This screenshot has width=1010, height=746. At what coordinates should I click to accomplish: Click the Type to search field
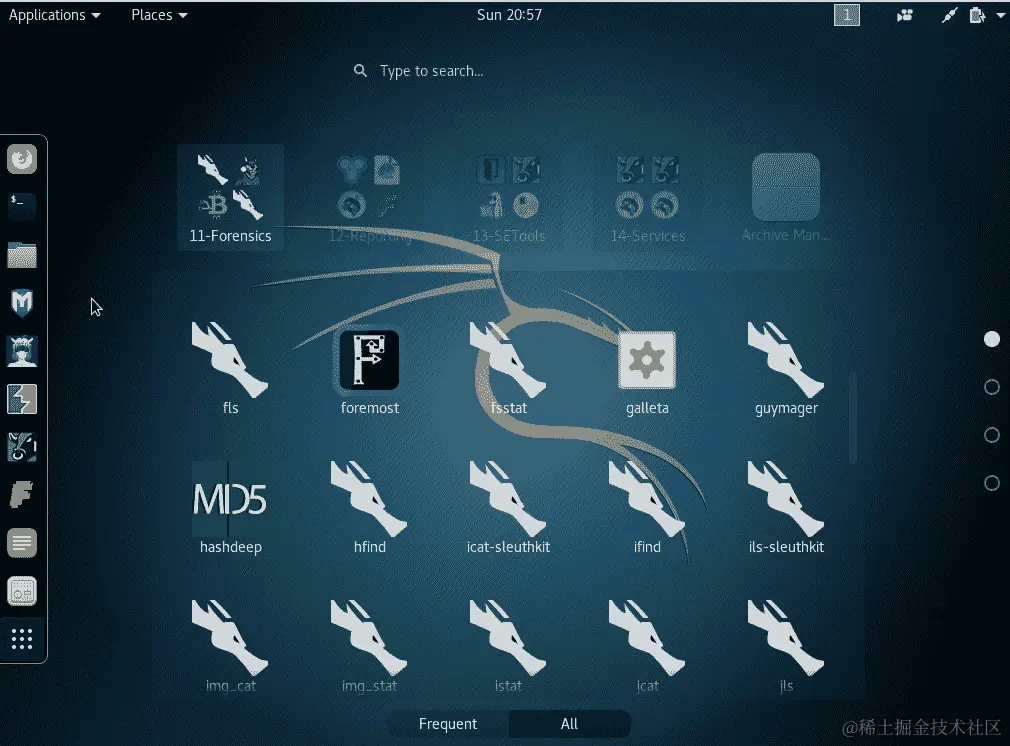[x=505, y=71]
